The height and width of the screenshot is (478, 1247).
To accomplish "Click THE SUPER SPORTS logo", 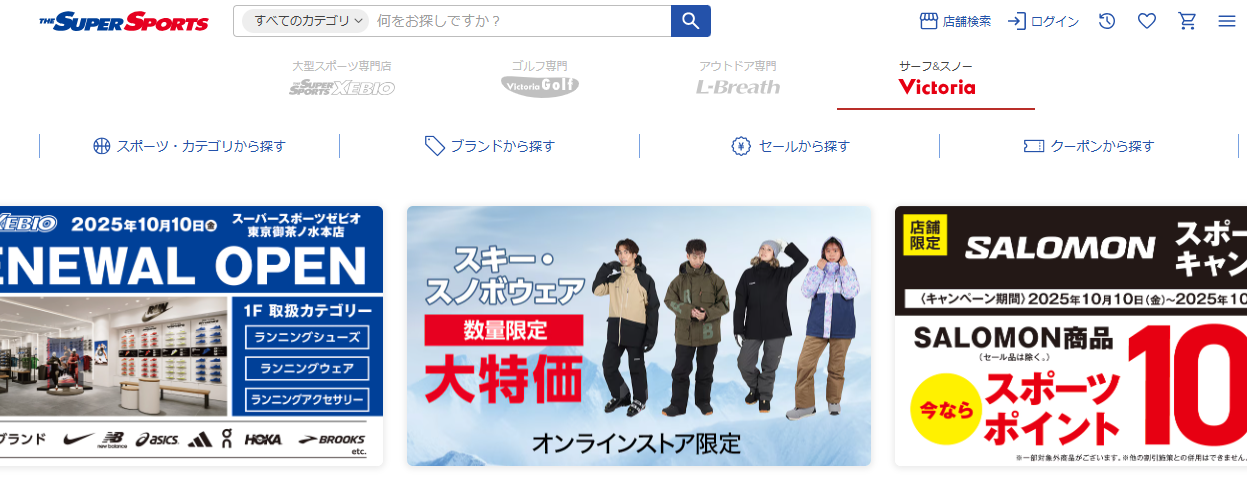I will click(124, 21).
